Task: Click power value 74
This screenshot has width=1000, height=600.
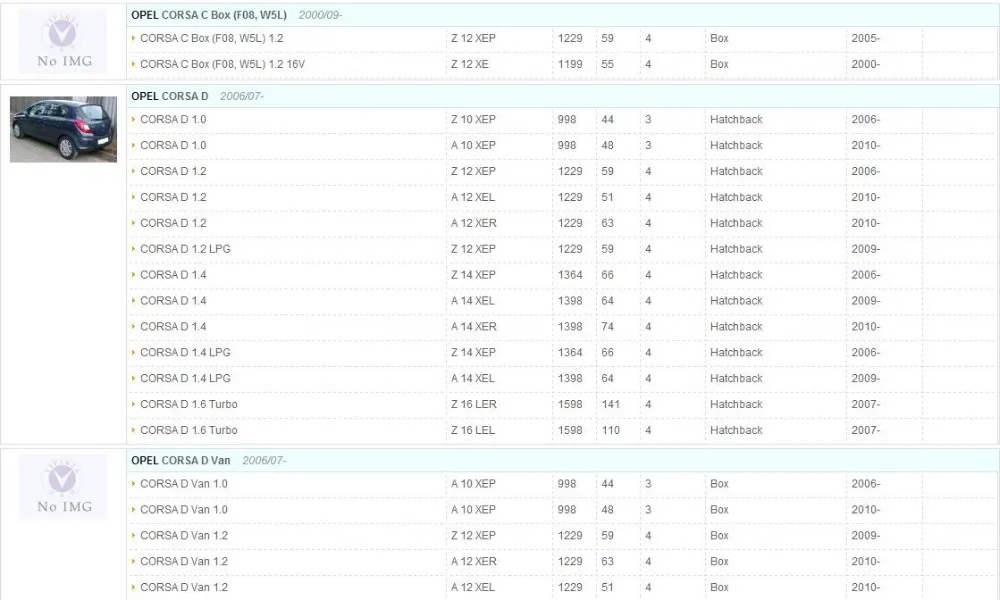Action: 607,326
